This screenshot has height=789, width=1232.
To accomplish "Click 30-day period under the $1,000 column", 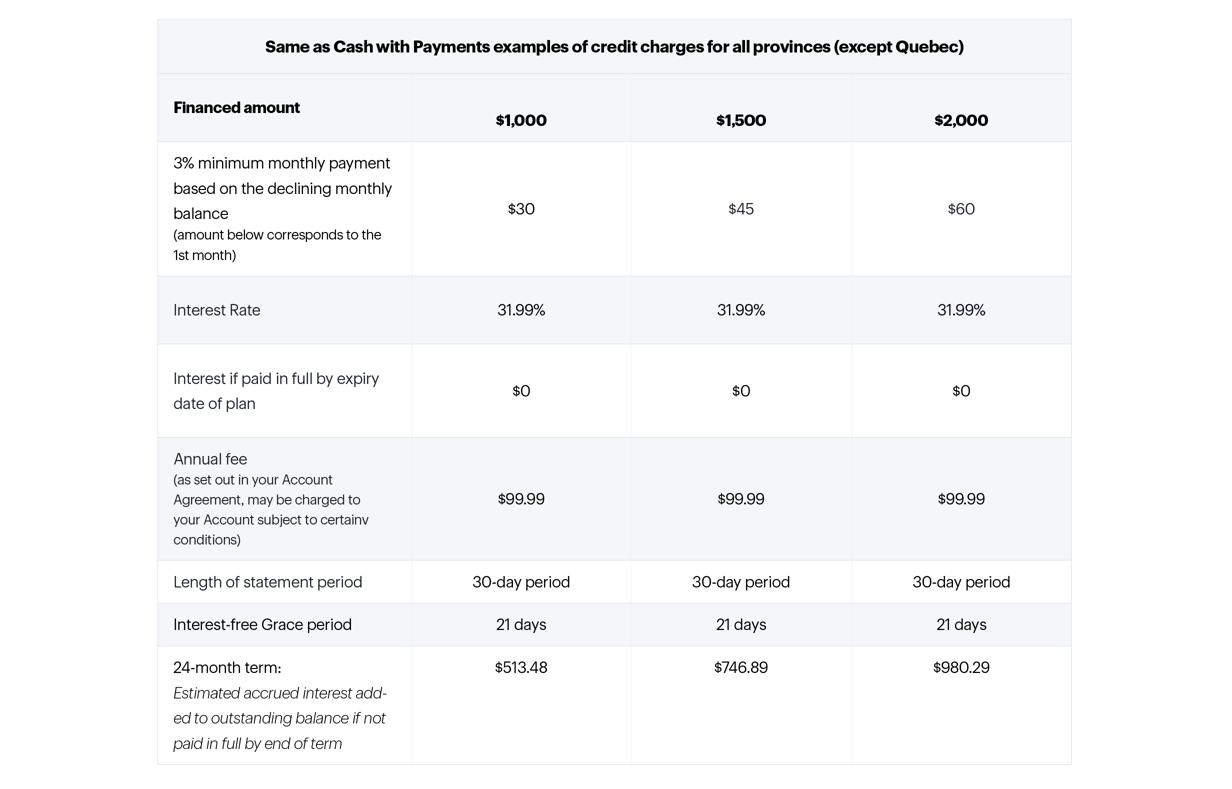I will click(x=521, y=582).
